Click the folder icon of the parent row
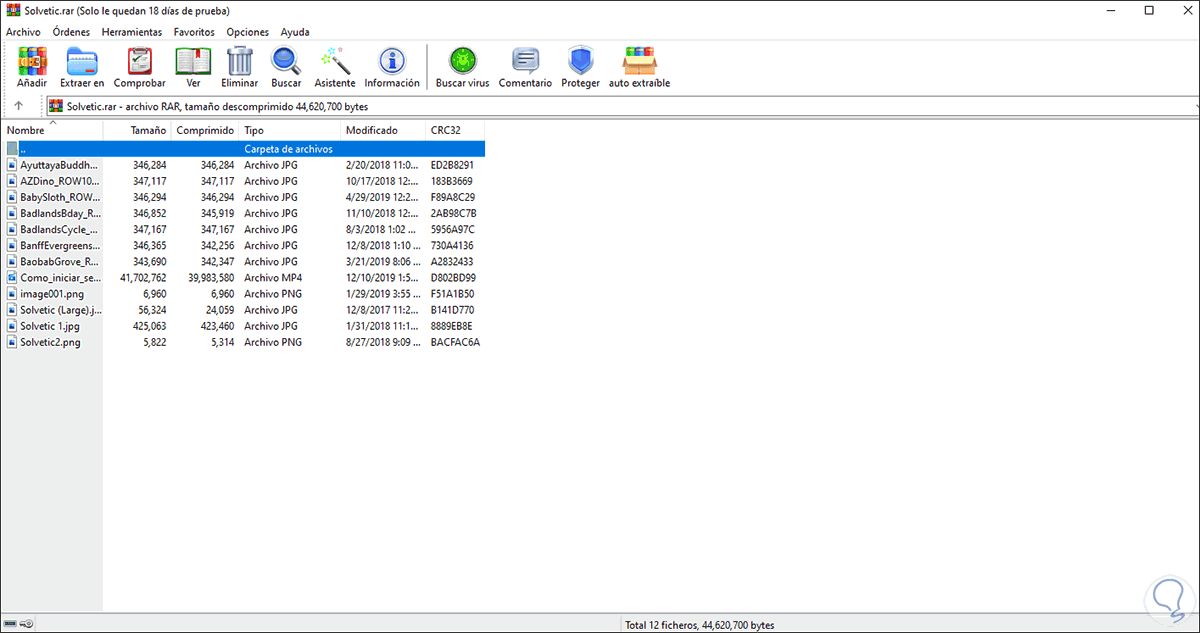The height and width of the screenshot is (633, 1200). click(x=12, y=149)
